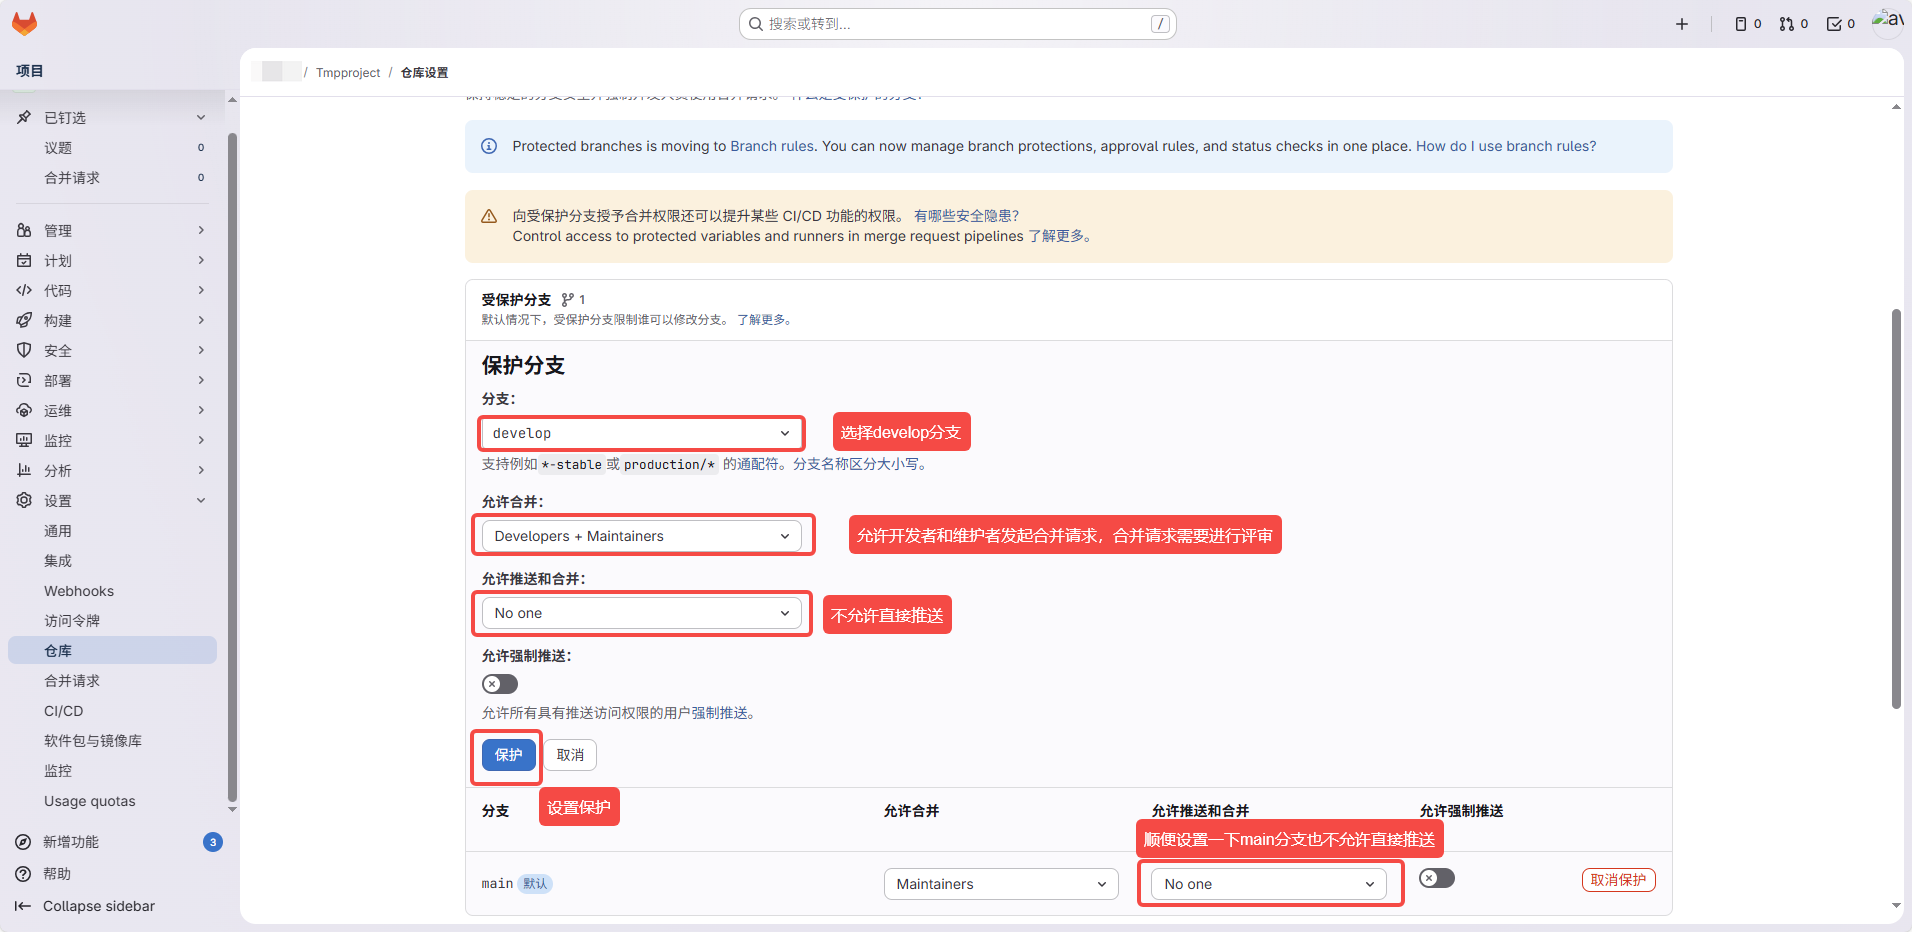Click the top search input field
The width and height of the screenshot is (1912, 932).
pyautogui.click(x=957, y=24)
